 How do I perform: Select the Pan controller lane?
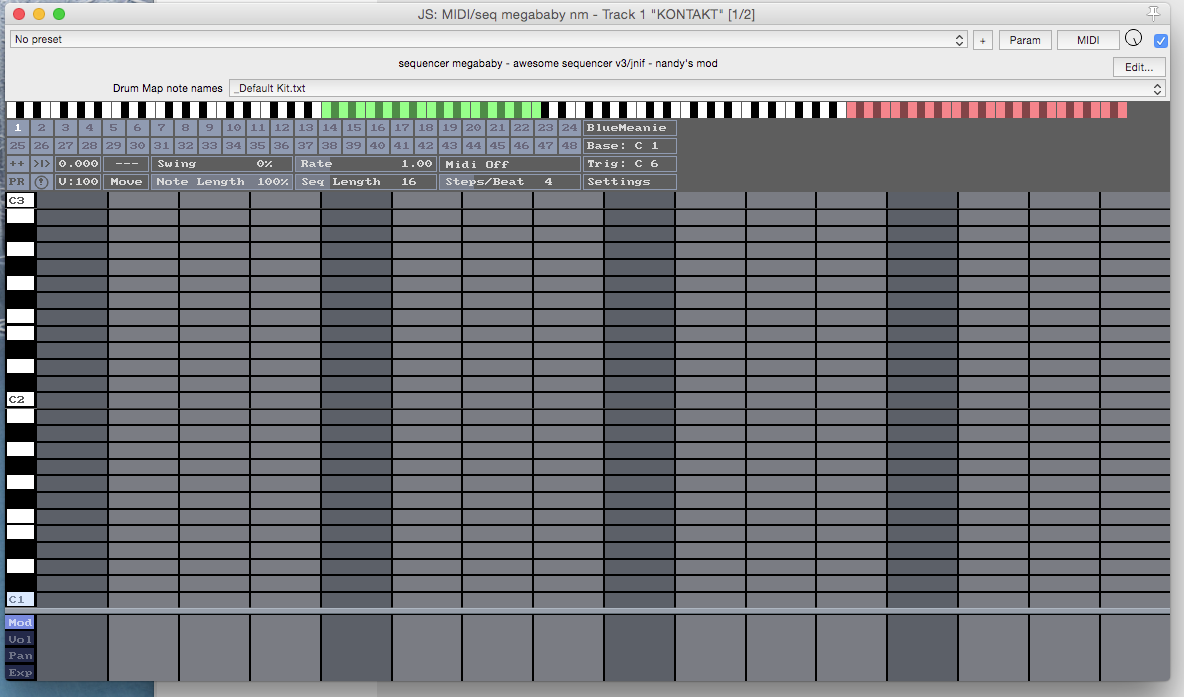click(20, 656)
